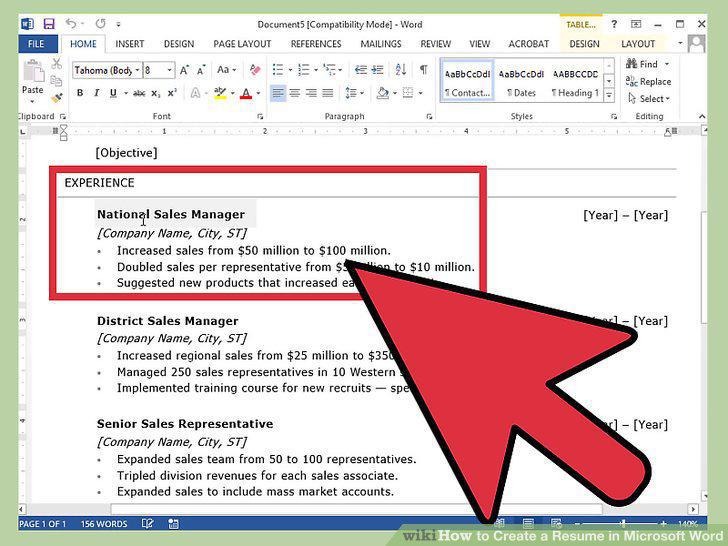Open the font size dropdown
This screenshot has width=728, height=546.
pyautogui.click(x=169, y=70)
